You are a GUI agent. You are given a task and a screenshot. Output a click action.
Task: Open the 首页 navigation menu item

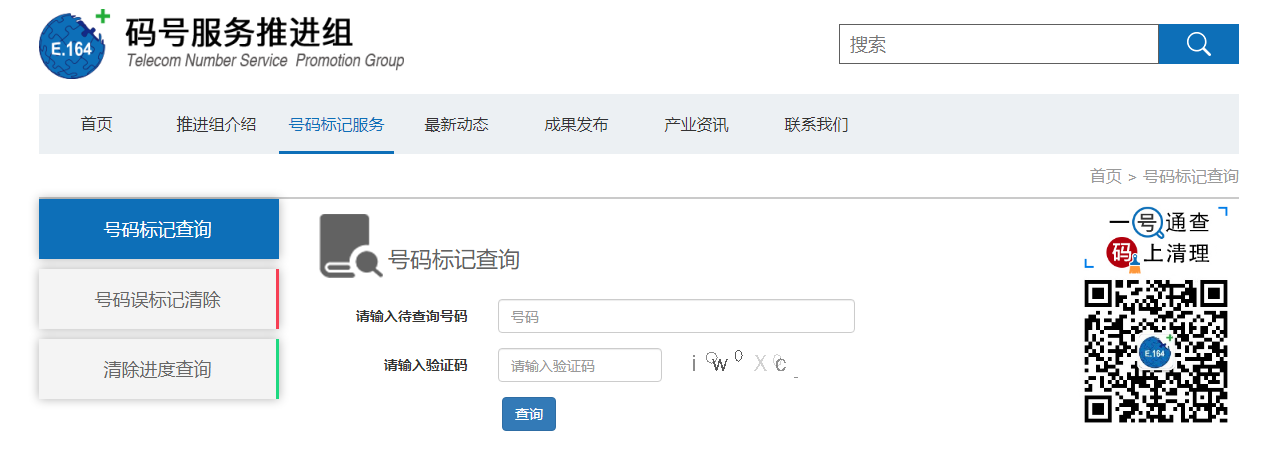97,125
